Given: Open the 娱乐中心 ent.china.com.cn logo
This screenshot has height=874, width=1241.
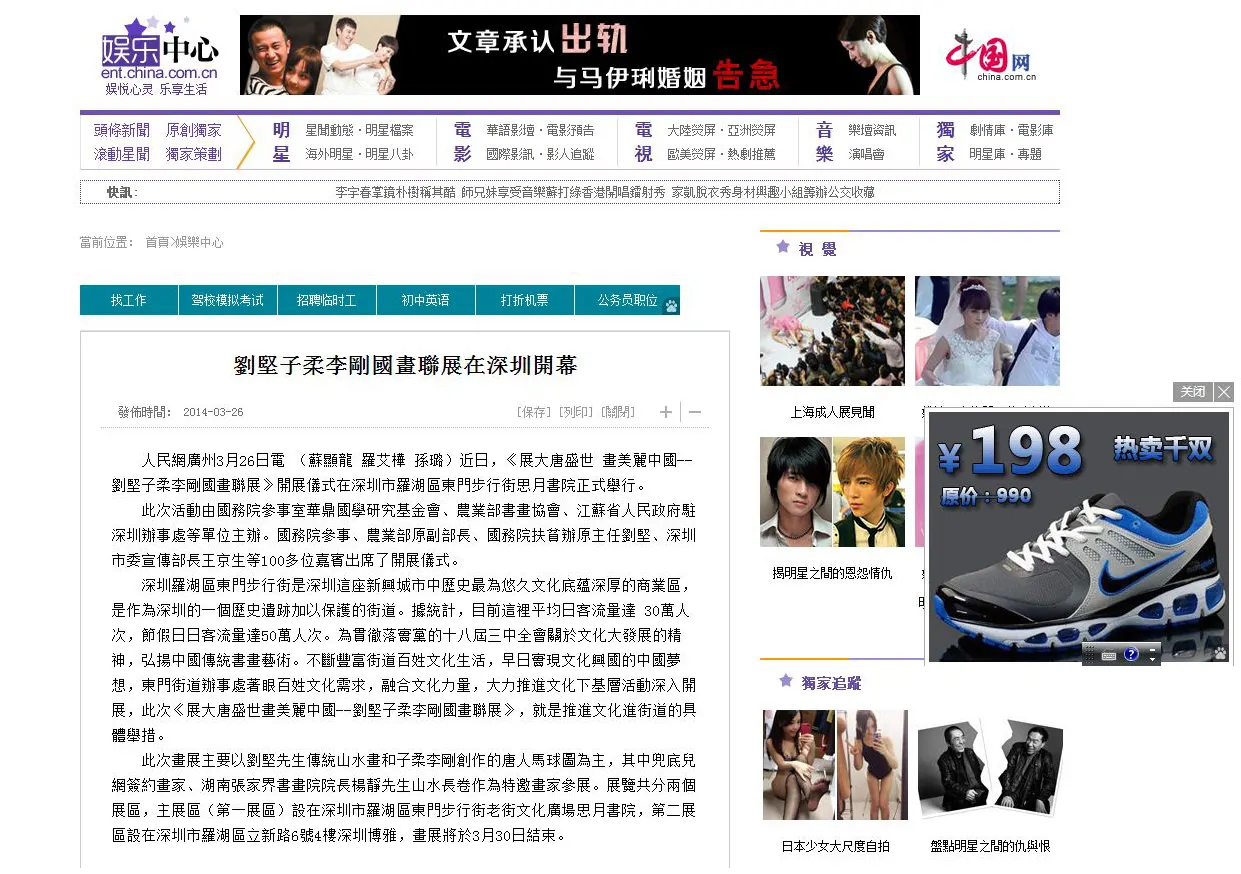Looking at the screenshot, I should click(159, 57).
